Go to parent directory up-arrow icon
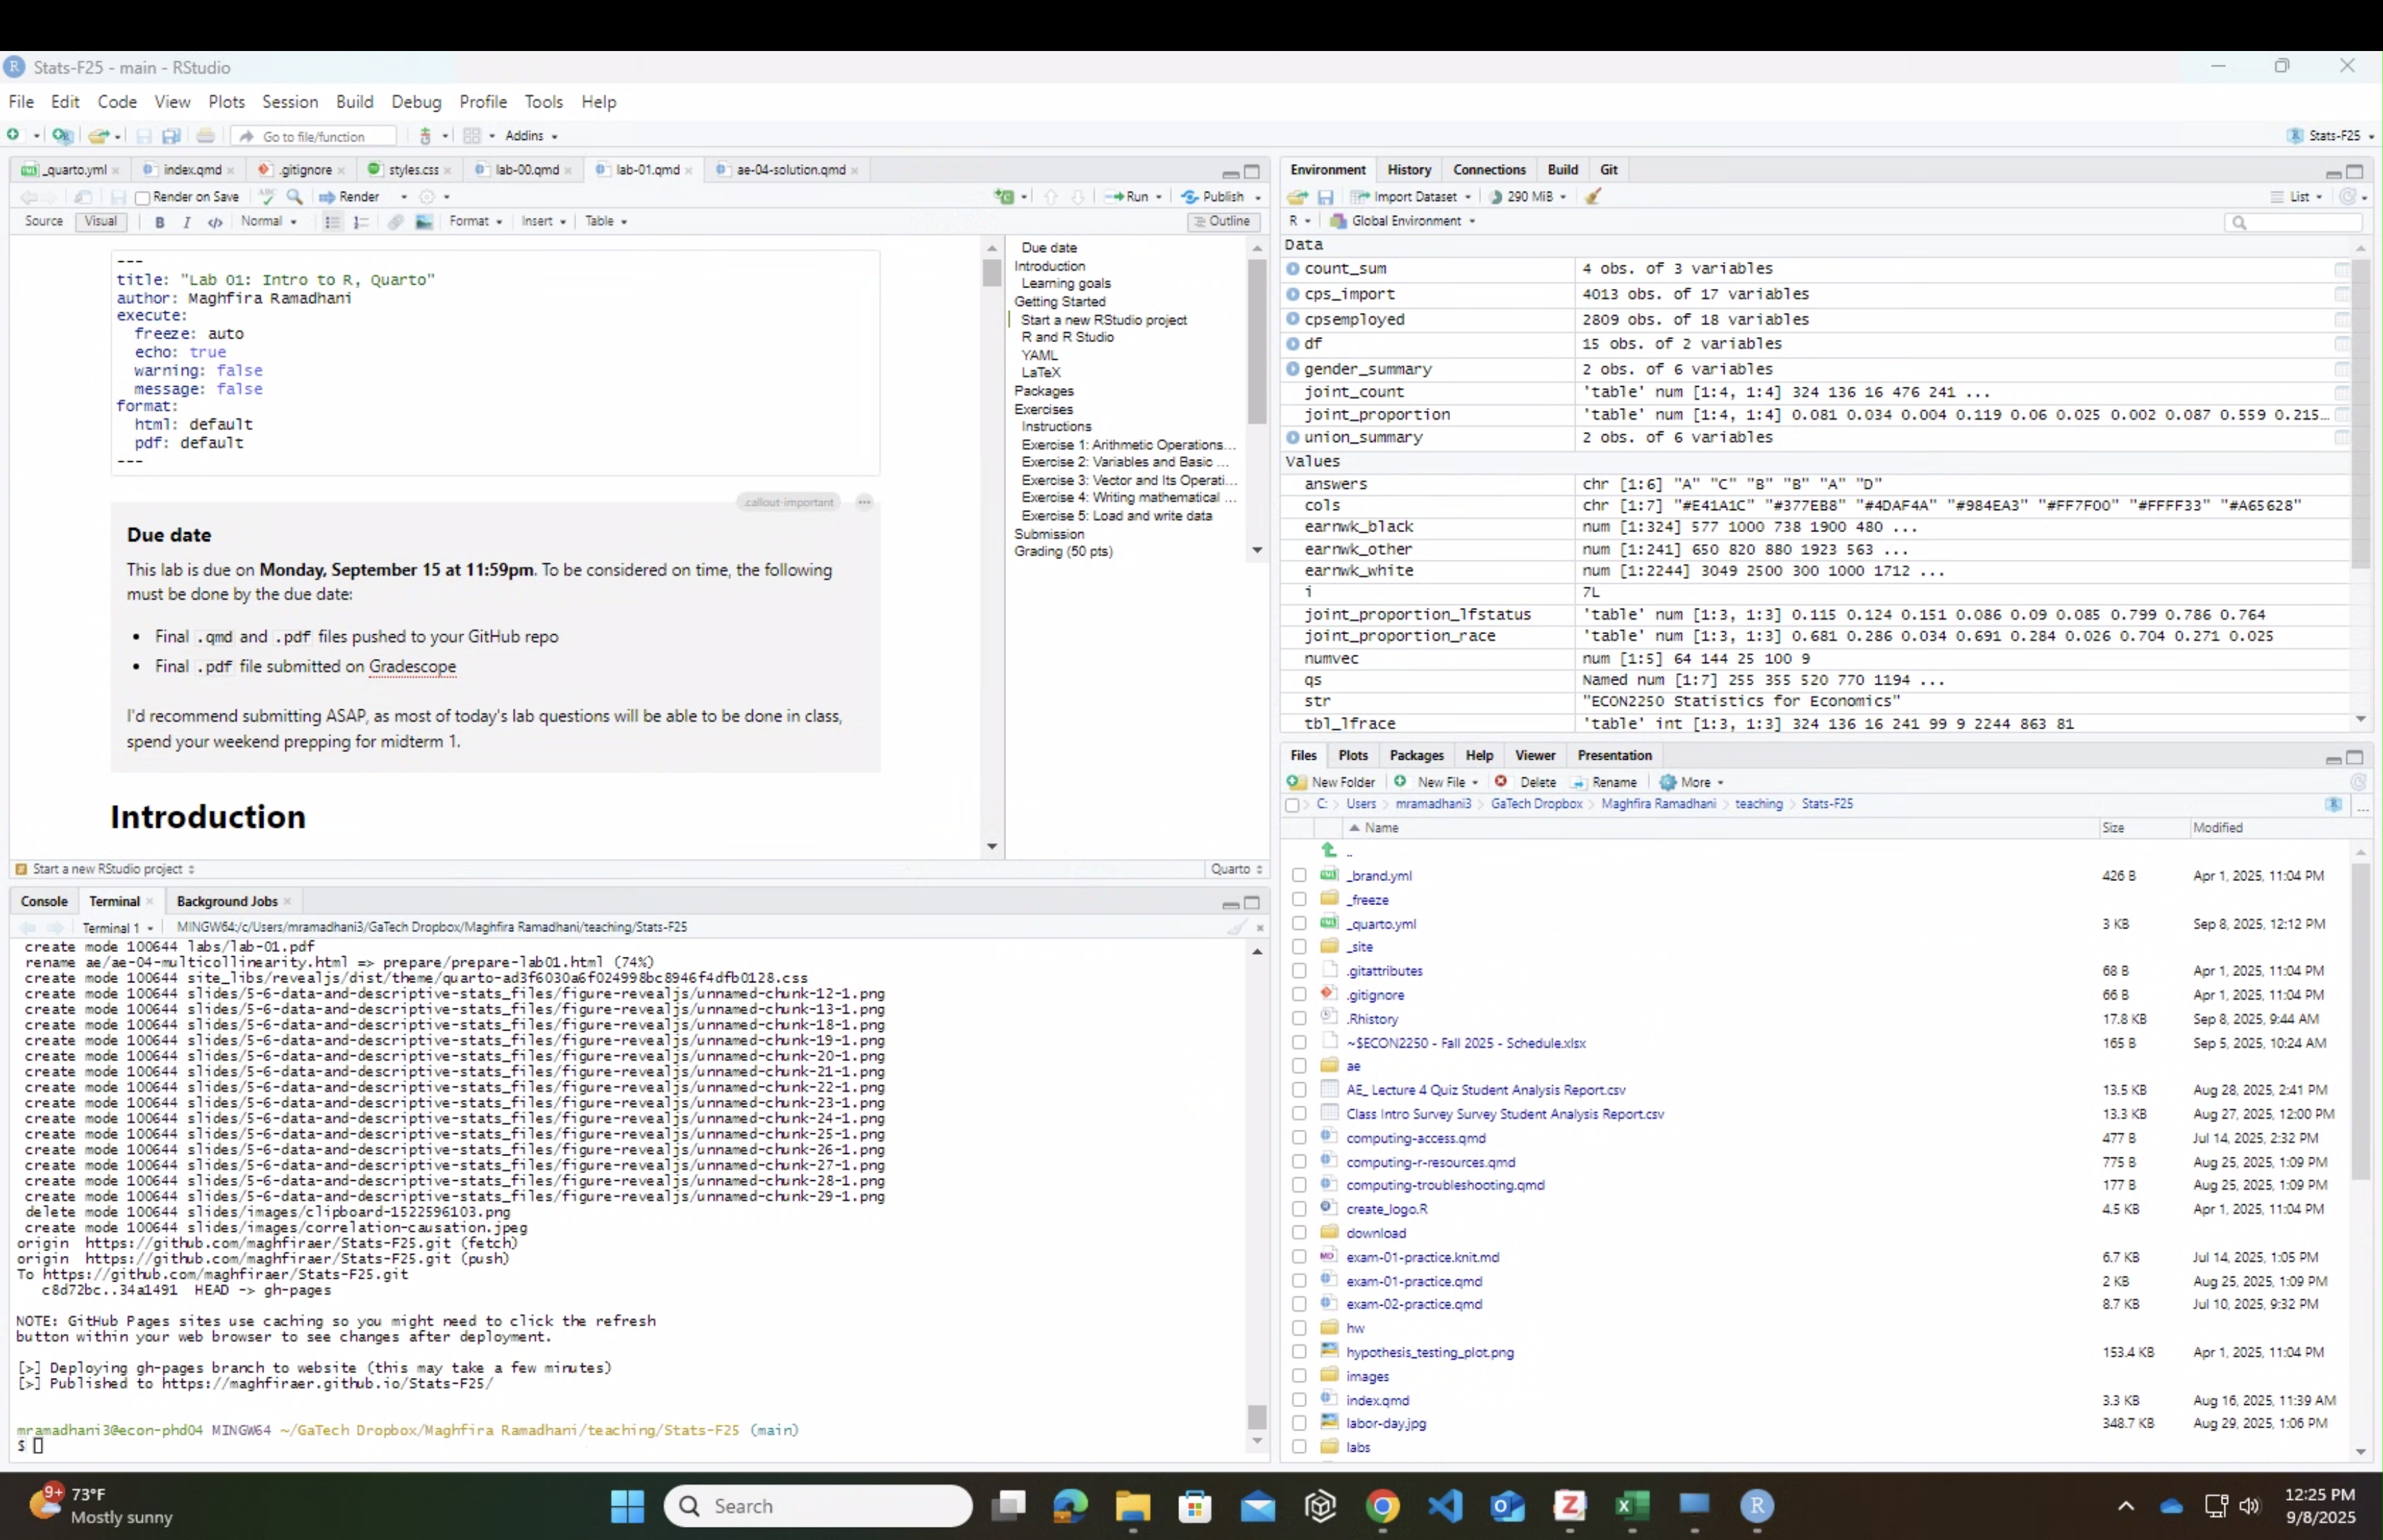The height and width of the screenshot is (1540, 2383). tap(1329, 850)
